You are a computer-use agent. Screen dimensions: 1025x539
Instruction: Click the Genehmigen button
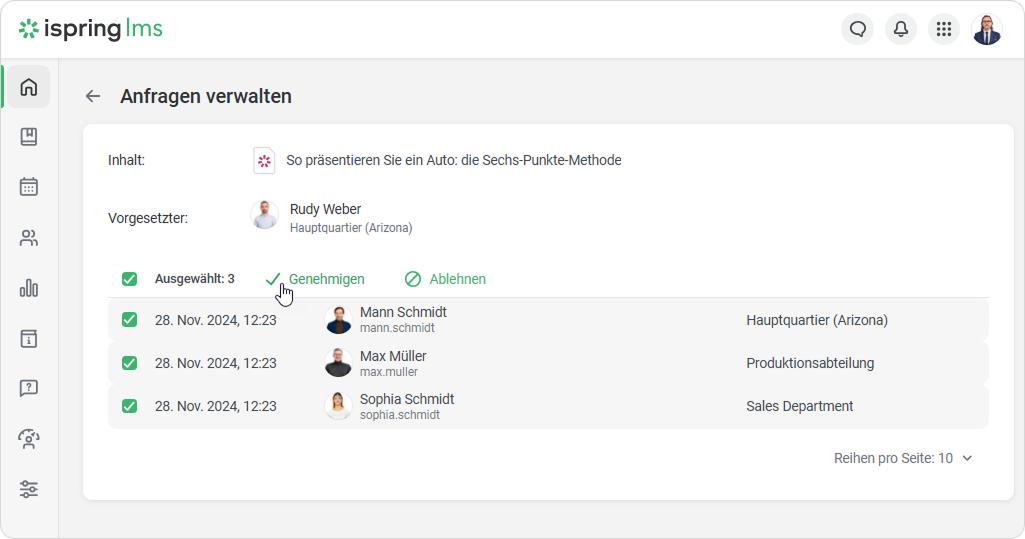(316, 279)
